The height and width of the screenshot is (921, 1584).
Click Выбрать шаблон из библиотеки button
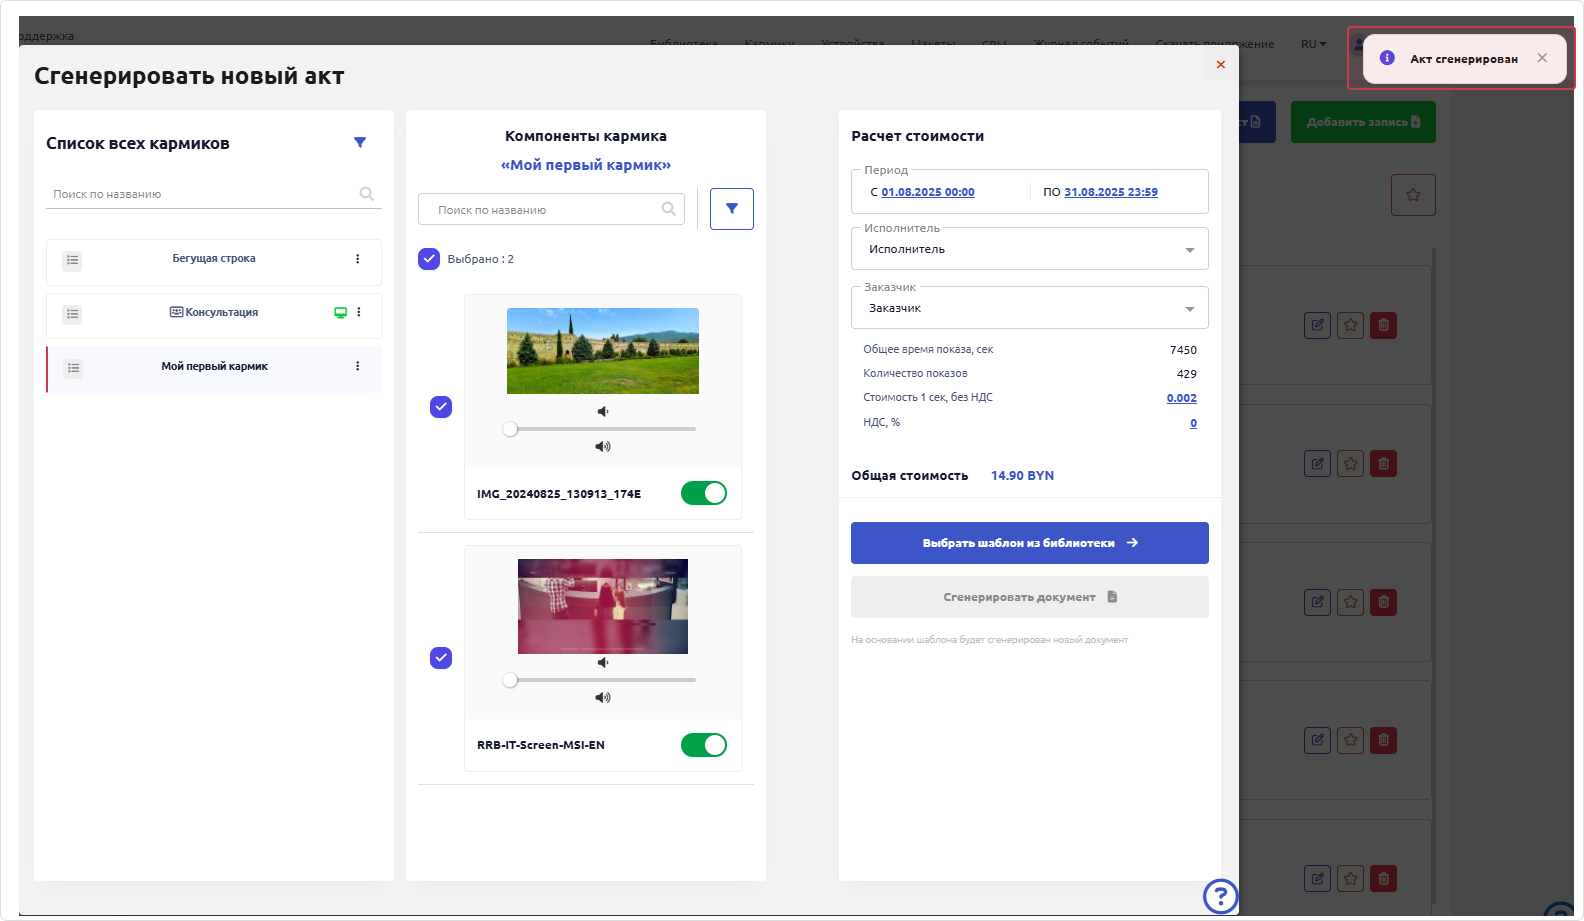tap(1029, 543)
